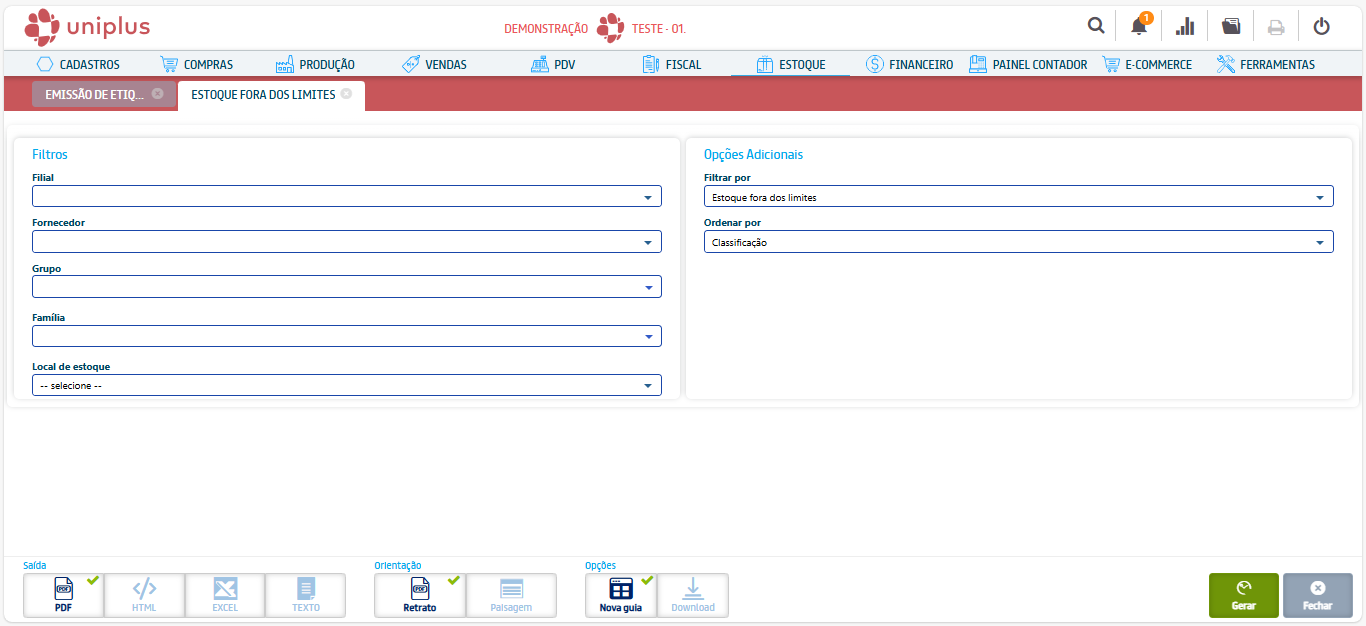Switch to the Emissão de Etiq... tab

tap(95, 95)
